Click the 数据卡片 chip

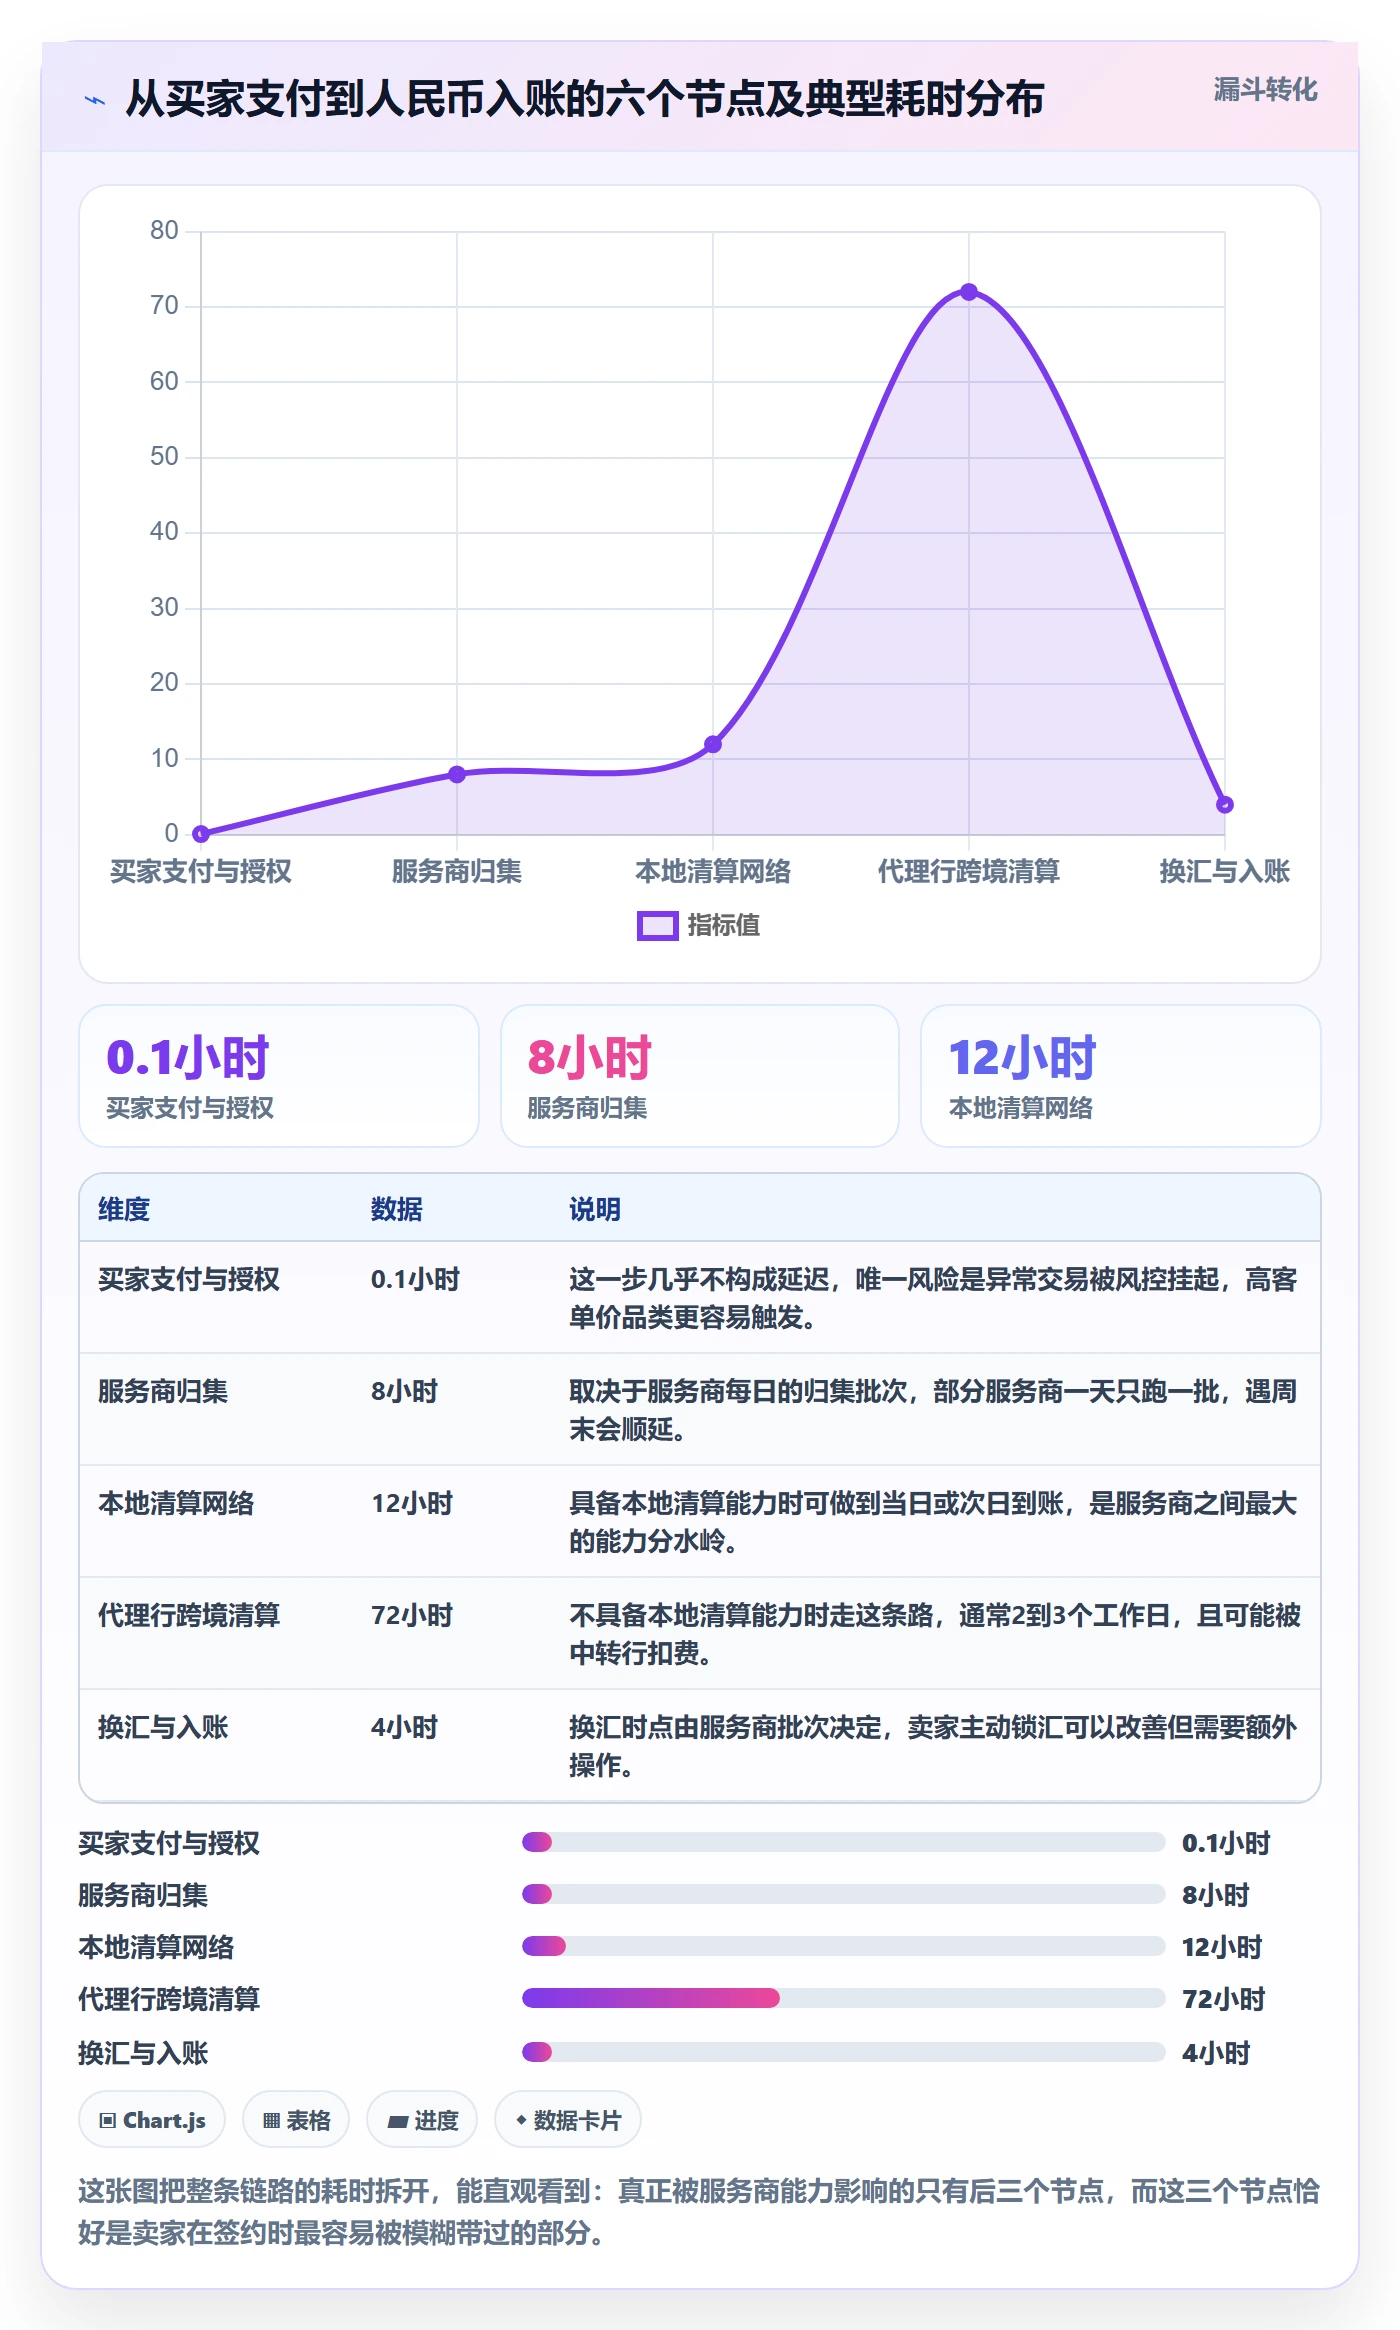[x=568, y=2120]
